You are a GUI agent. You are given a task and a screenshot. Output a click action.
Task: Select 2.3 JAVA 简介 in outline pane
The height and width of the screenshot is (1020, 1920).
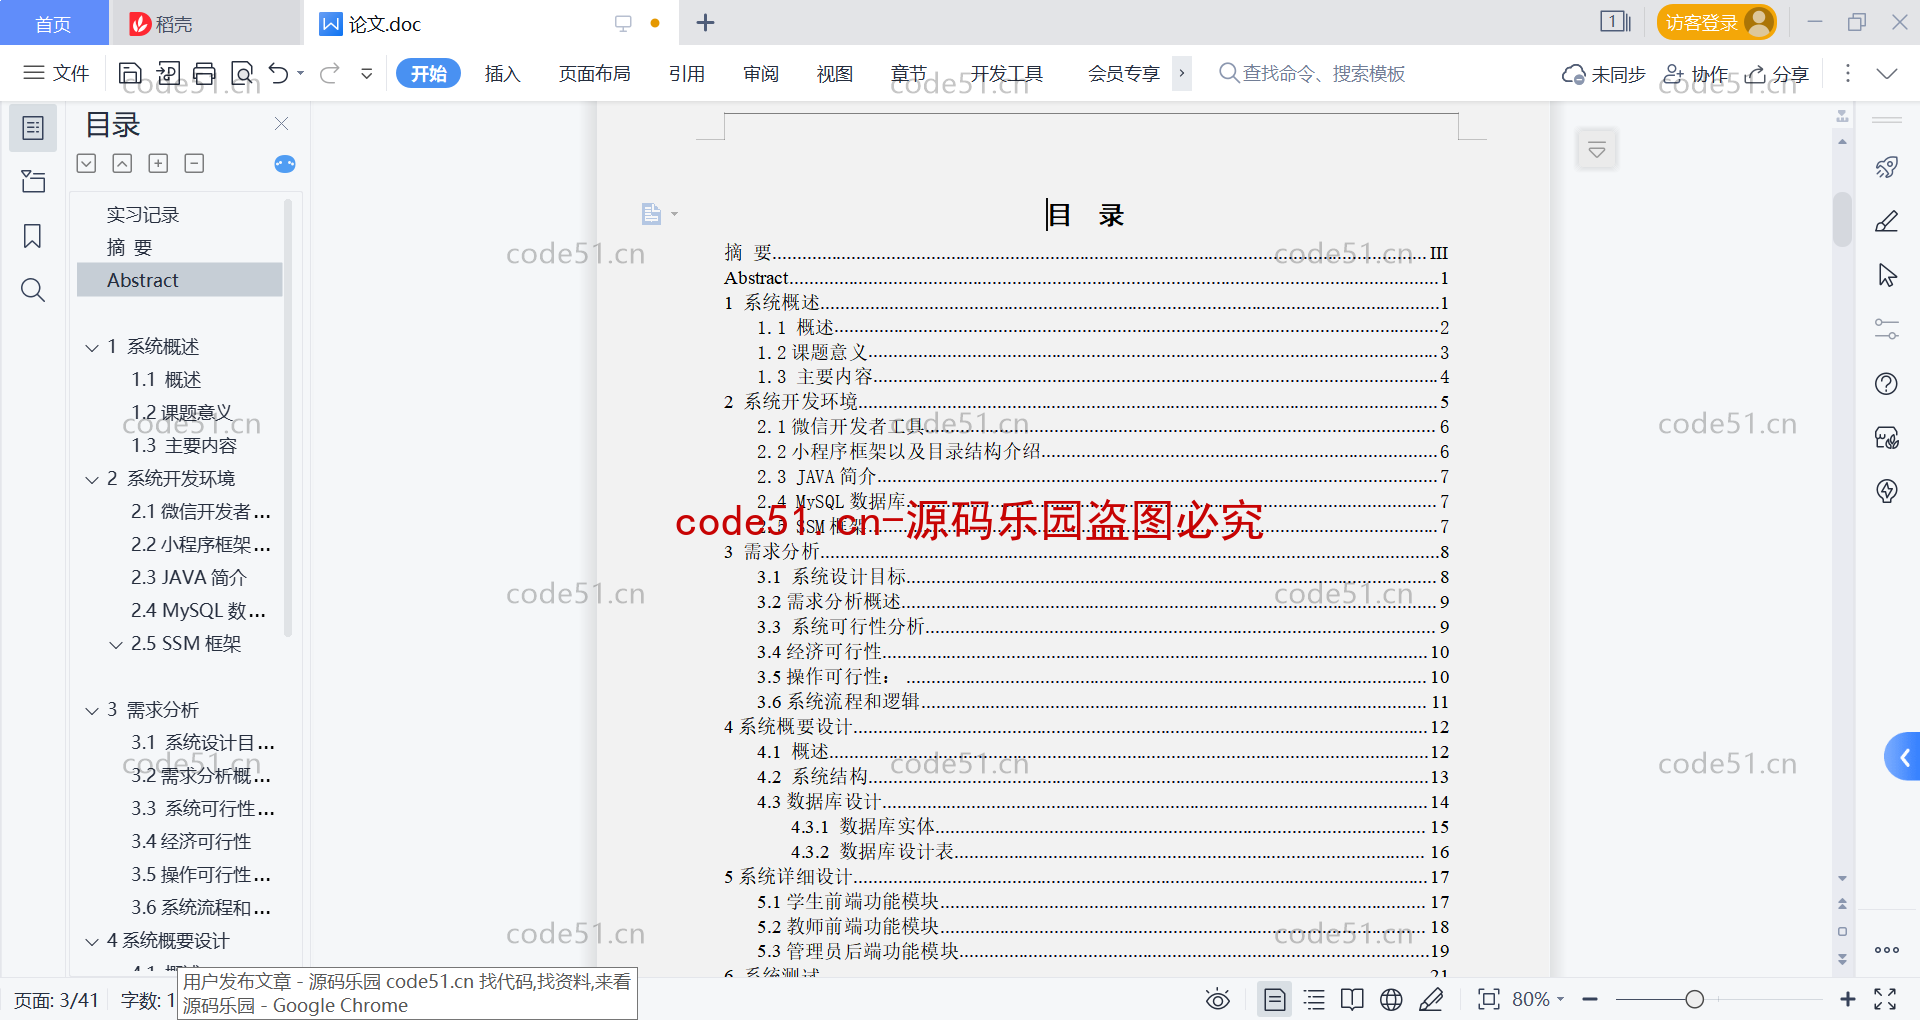click(189, 578)
